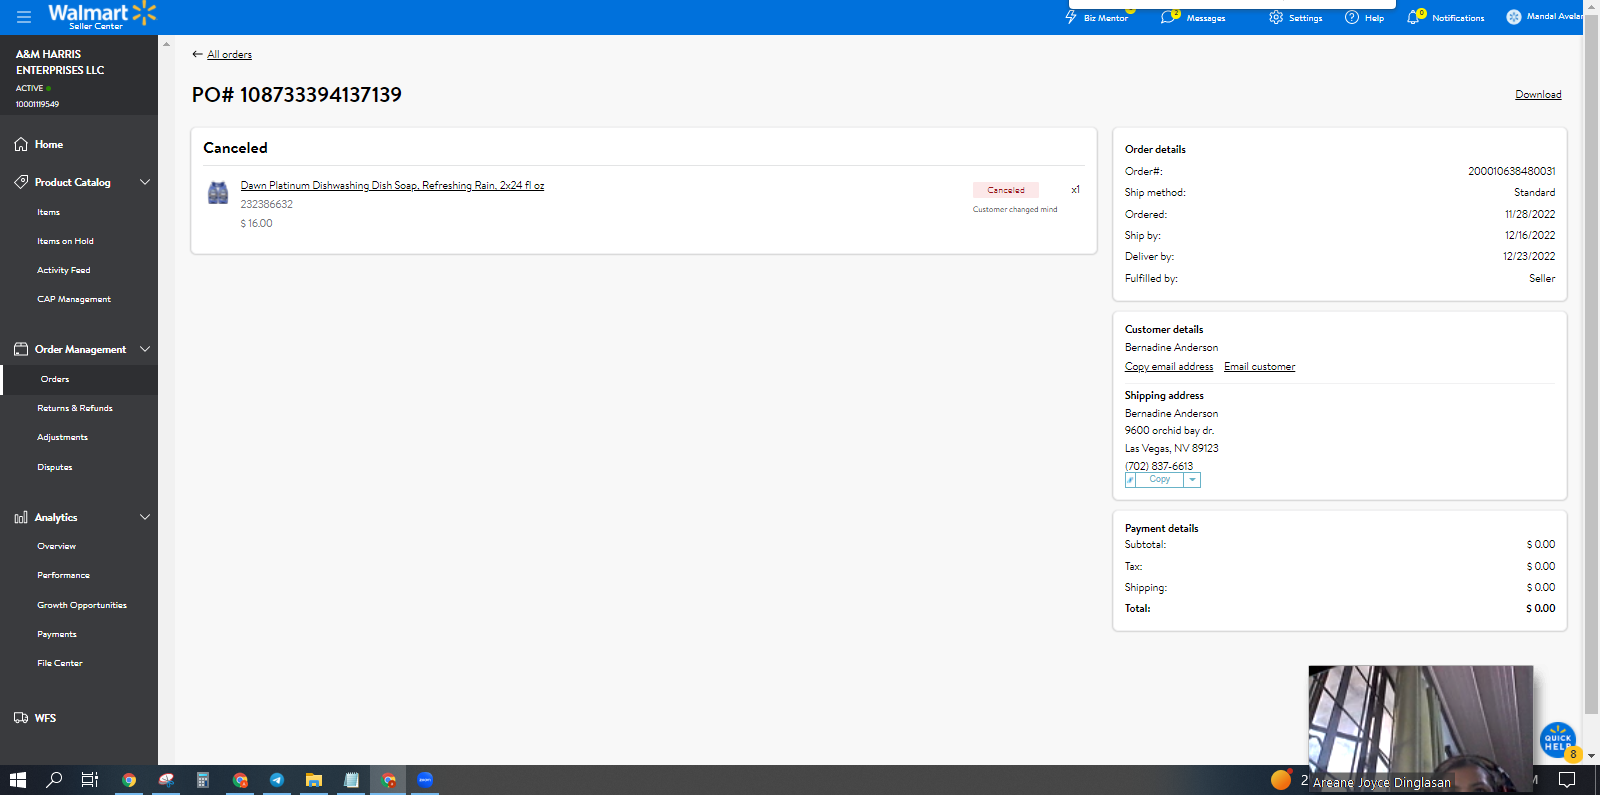Click Email customer link
The image size is (1600, 795).
(x=1260, y=367)
